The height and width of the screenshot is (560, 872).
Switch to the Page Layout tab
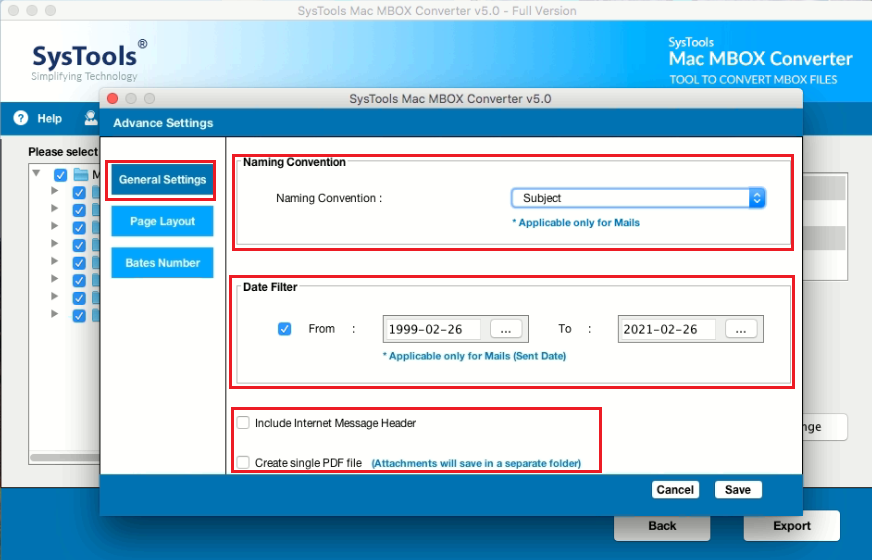pos(162,221)
